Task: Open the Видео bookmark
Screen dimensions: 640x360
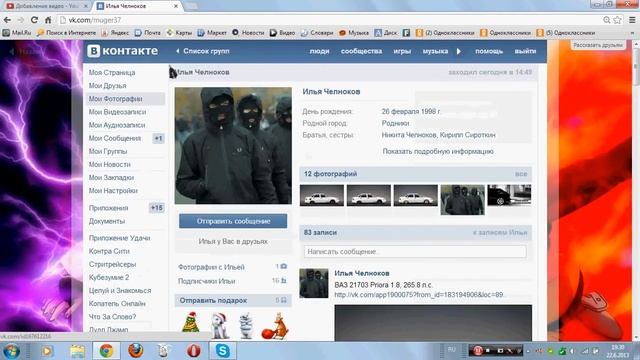Action: tap(282, 33)
